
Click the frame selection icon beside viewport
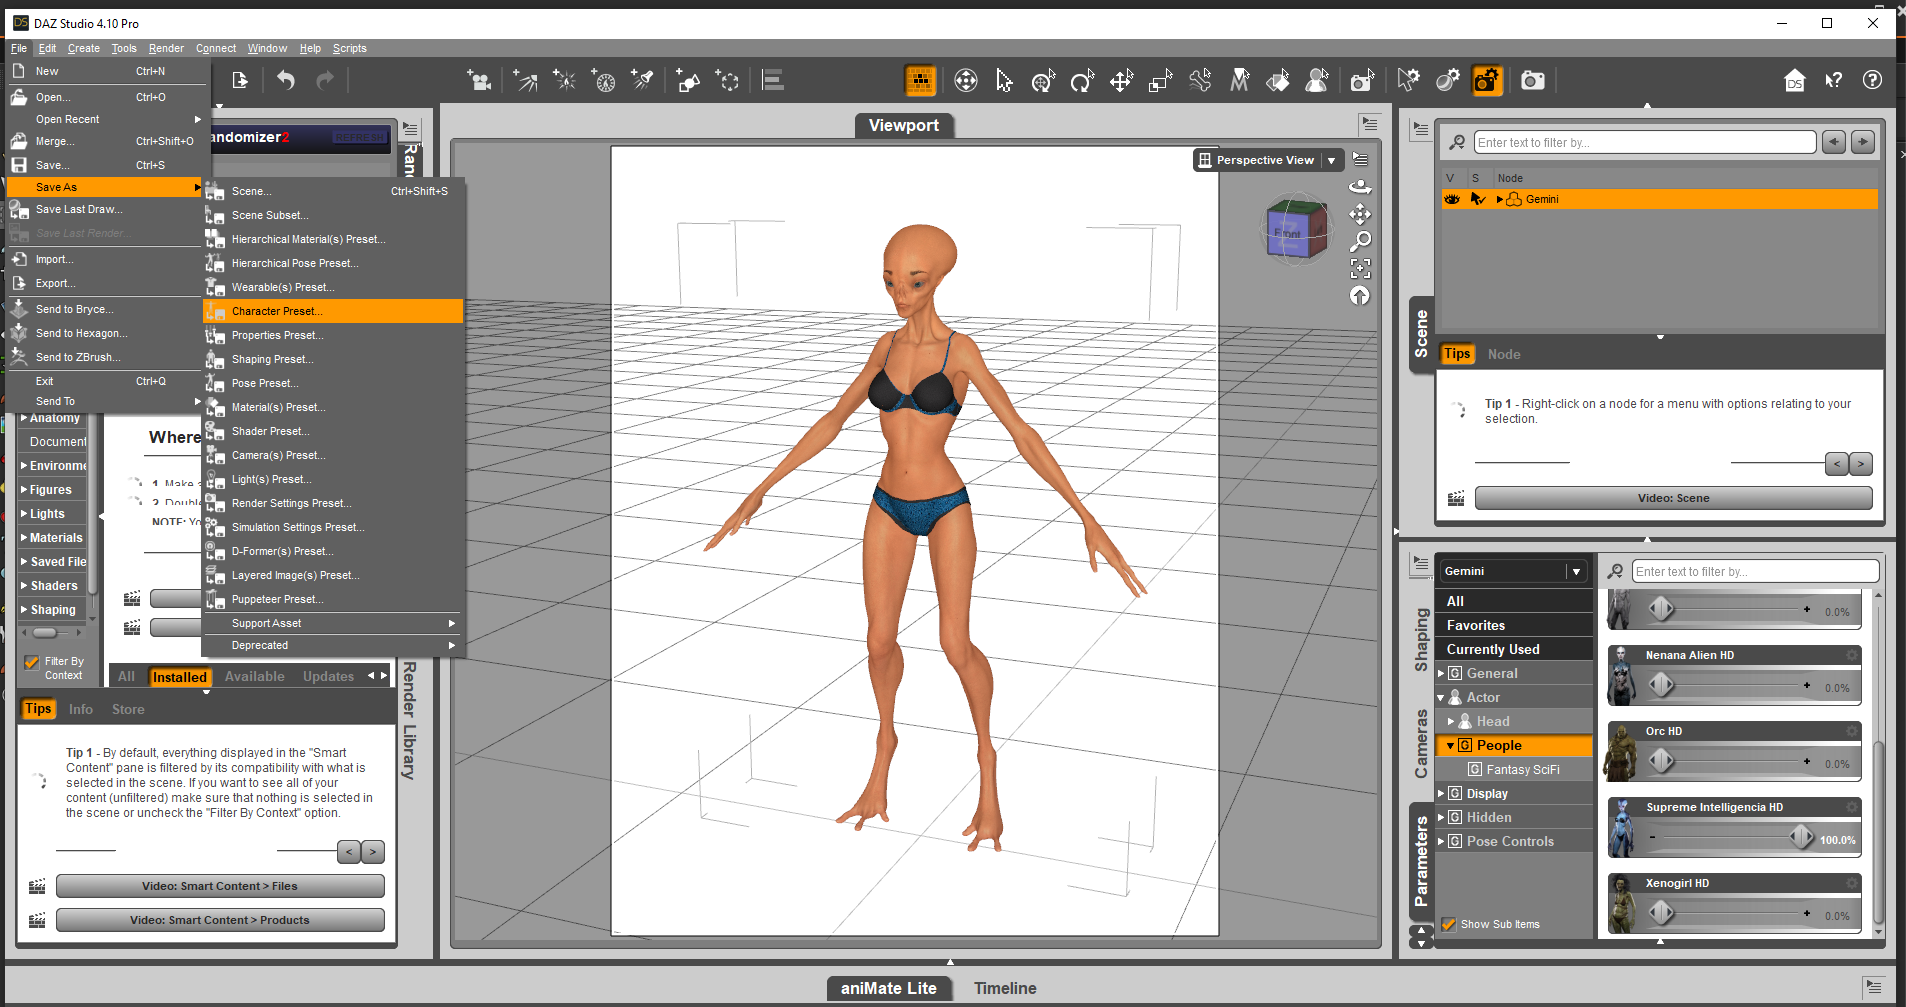pos(1360,268)
